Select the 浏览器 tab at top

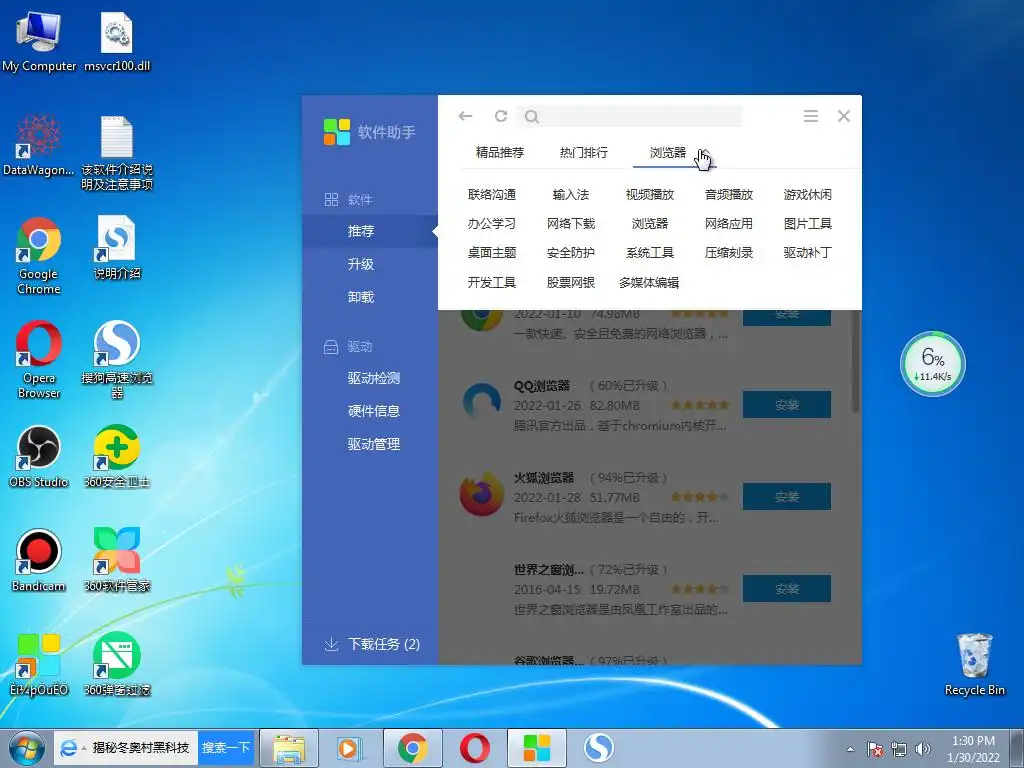[x=667, y=153]
